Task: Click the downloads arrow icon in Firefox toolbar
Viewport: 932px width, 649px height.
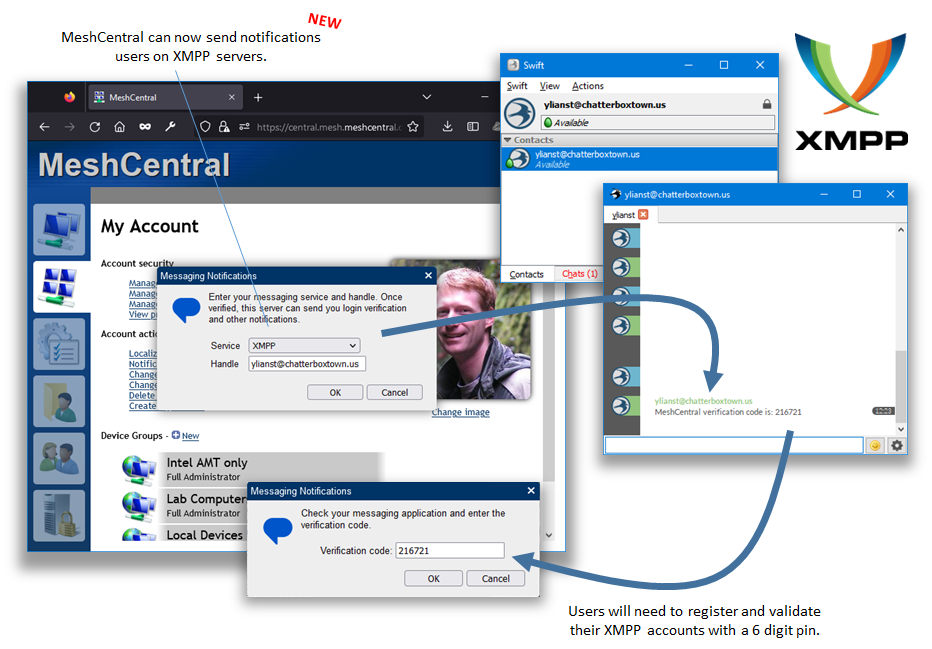Action: pyautogui.click(x=447, y=127)
